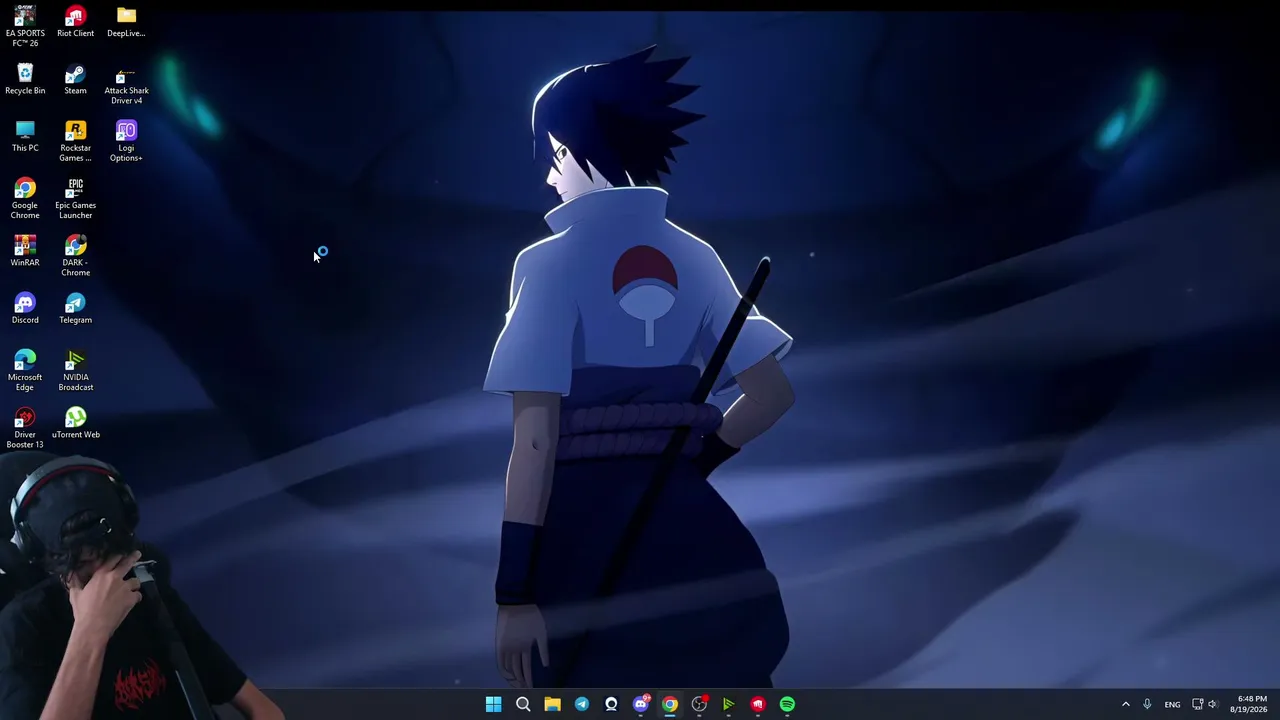Screen dimensions: 1280x720
Task: Open the green play-arrow app in the taskbar
Action: 729,704
